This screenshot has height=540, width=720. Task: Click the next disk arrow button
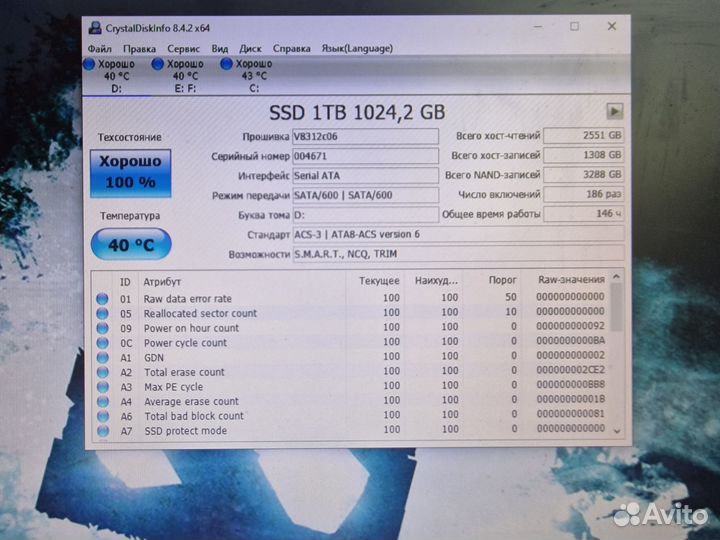(x=615, y=111)
